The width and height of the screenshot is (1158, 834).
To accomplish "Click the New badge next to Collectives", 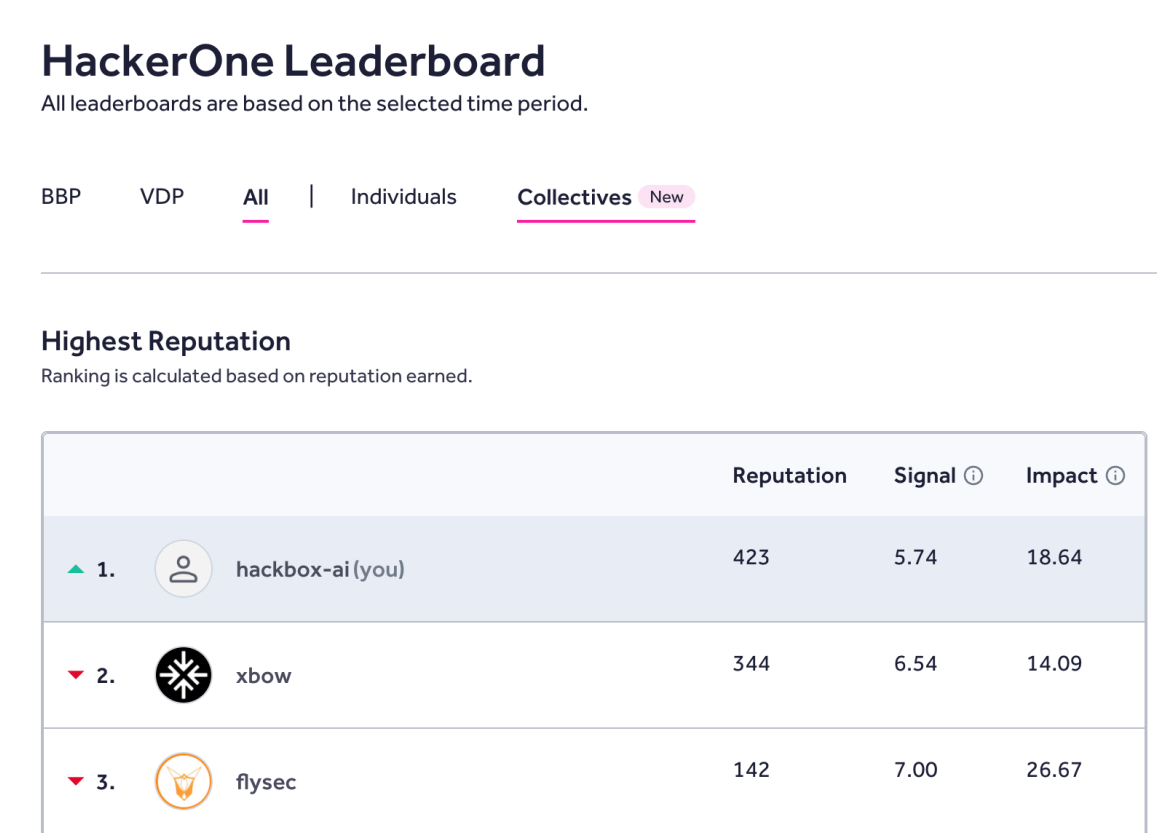I will pyautogui.click(x=667, y=197).
